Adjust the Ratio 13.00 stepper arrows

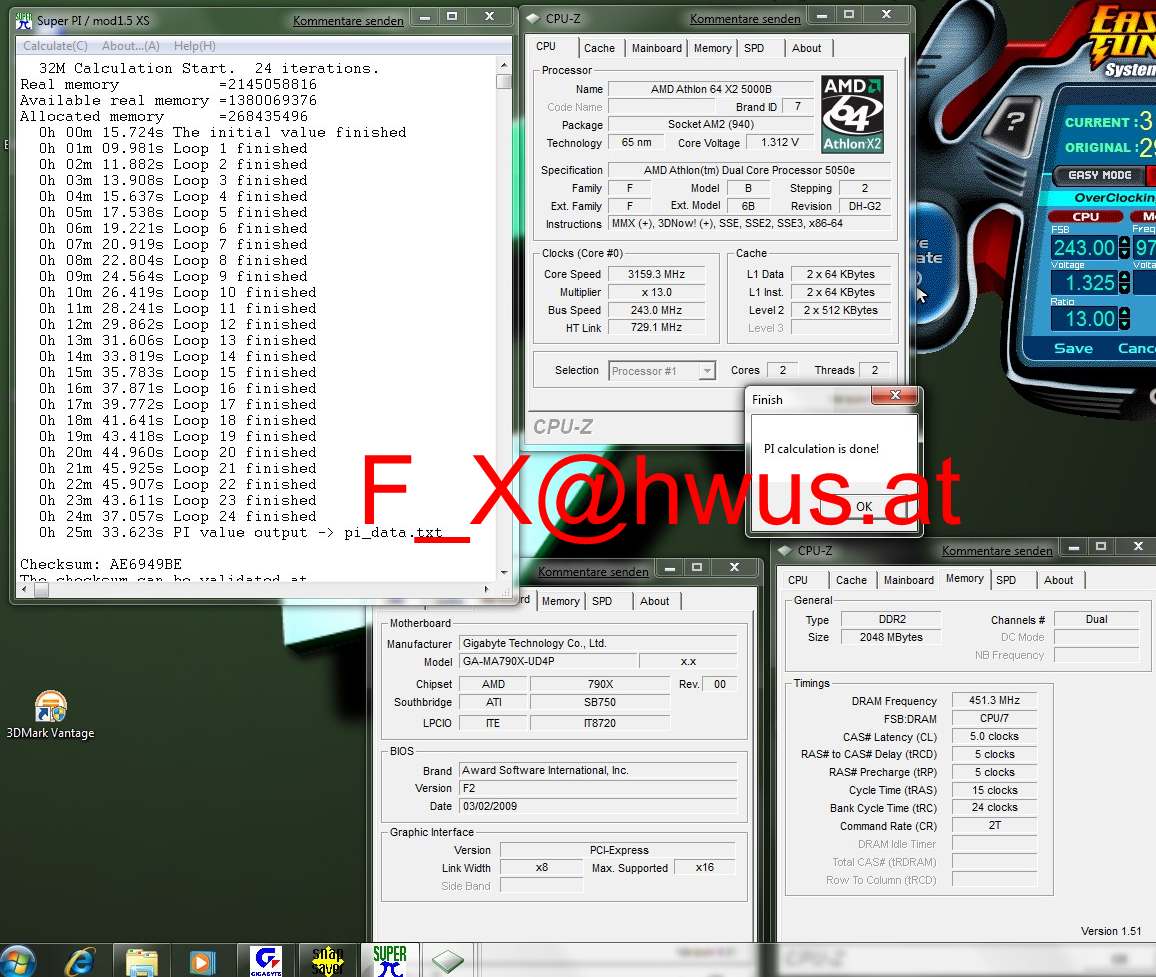coord(1124,319)
